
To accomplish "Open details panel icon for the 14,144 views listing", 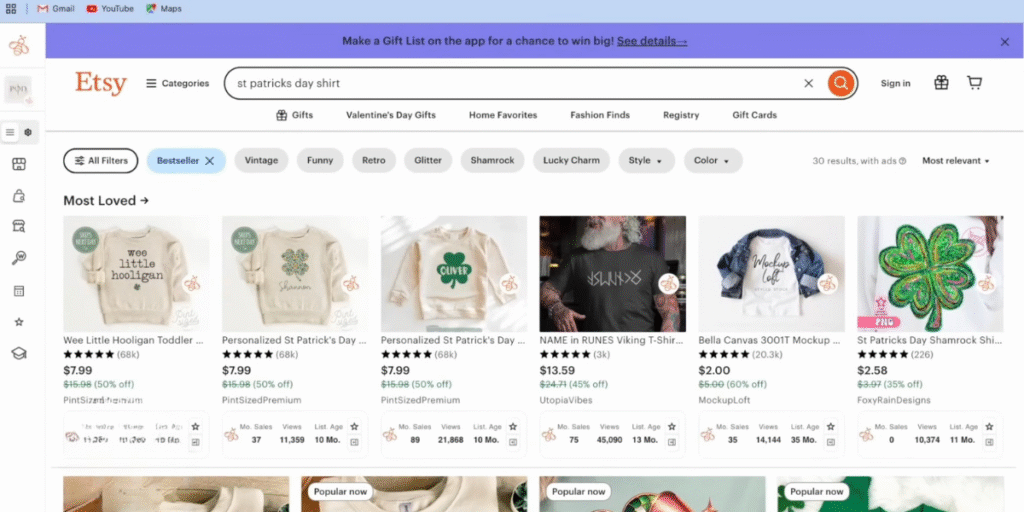I will pos(830,442).
